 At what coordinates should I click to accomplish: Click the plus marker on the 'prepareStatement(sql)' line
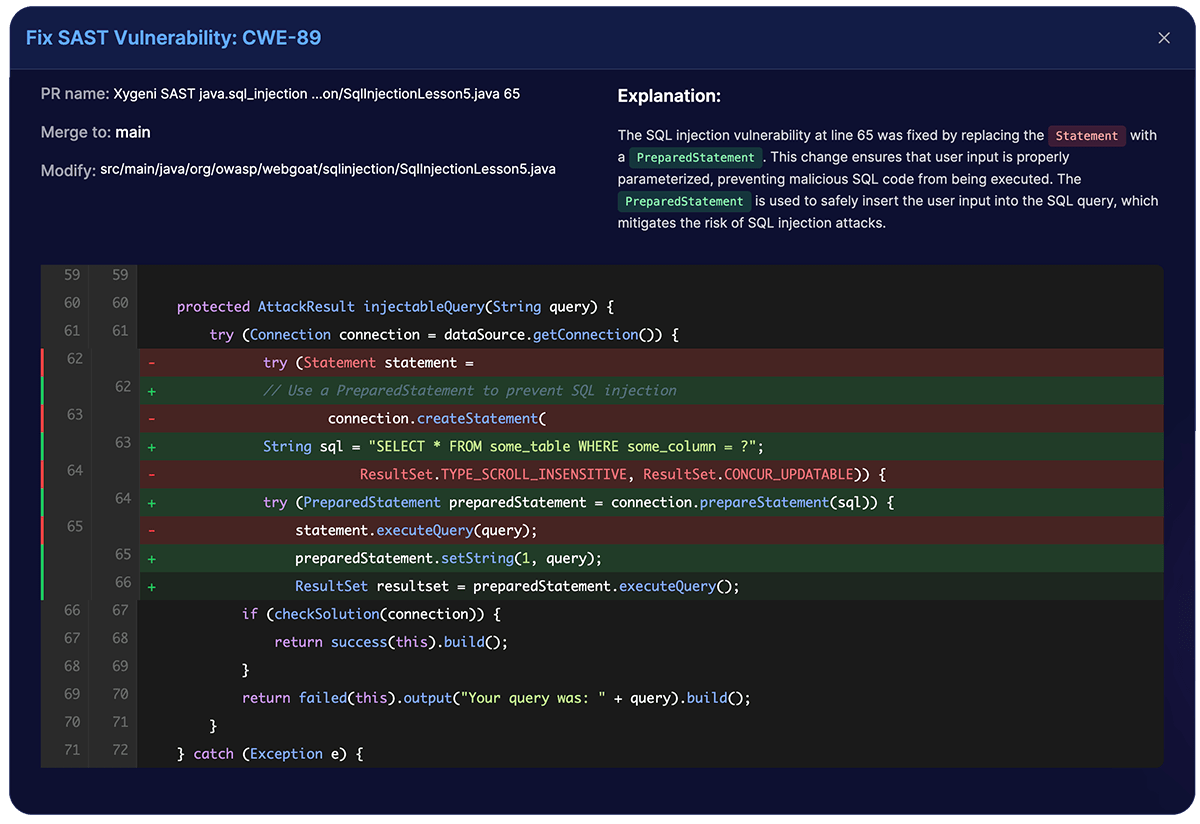coord(151,503)
